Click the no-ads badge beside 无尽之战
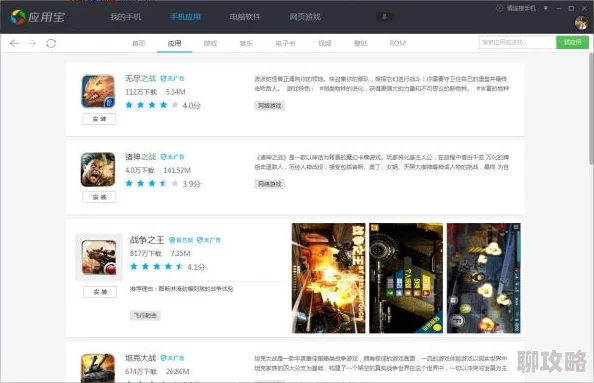This screenshot has width=594, height=383. (x=172, y=78)
